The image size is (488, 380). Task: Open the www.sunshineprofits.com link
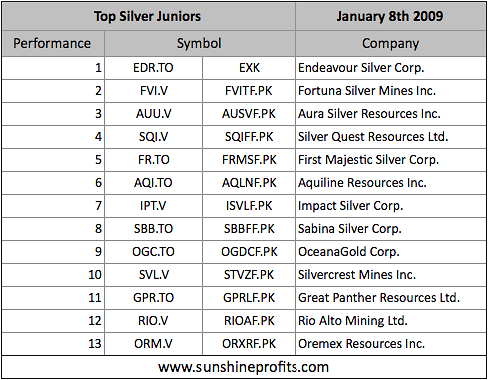point(244,367)
